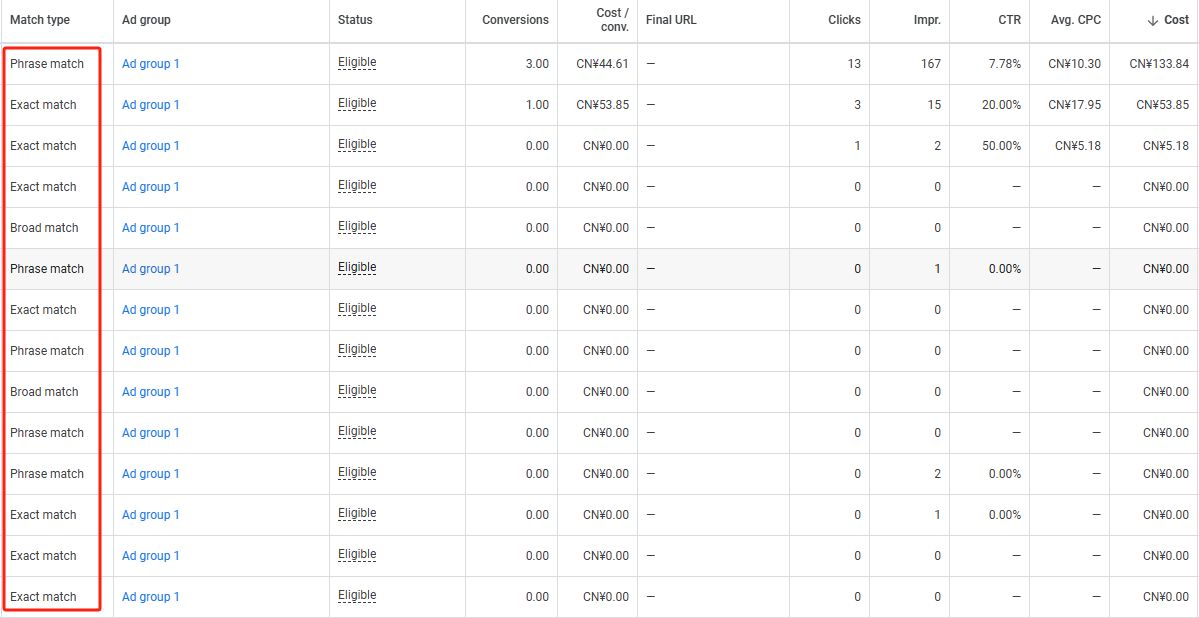Sort by Conversions column header
The width and height of the screenshot is (1199, 618).
pyautogui.click(x=515, y=20)
